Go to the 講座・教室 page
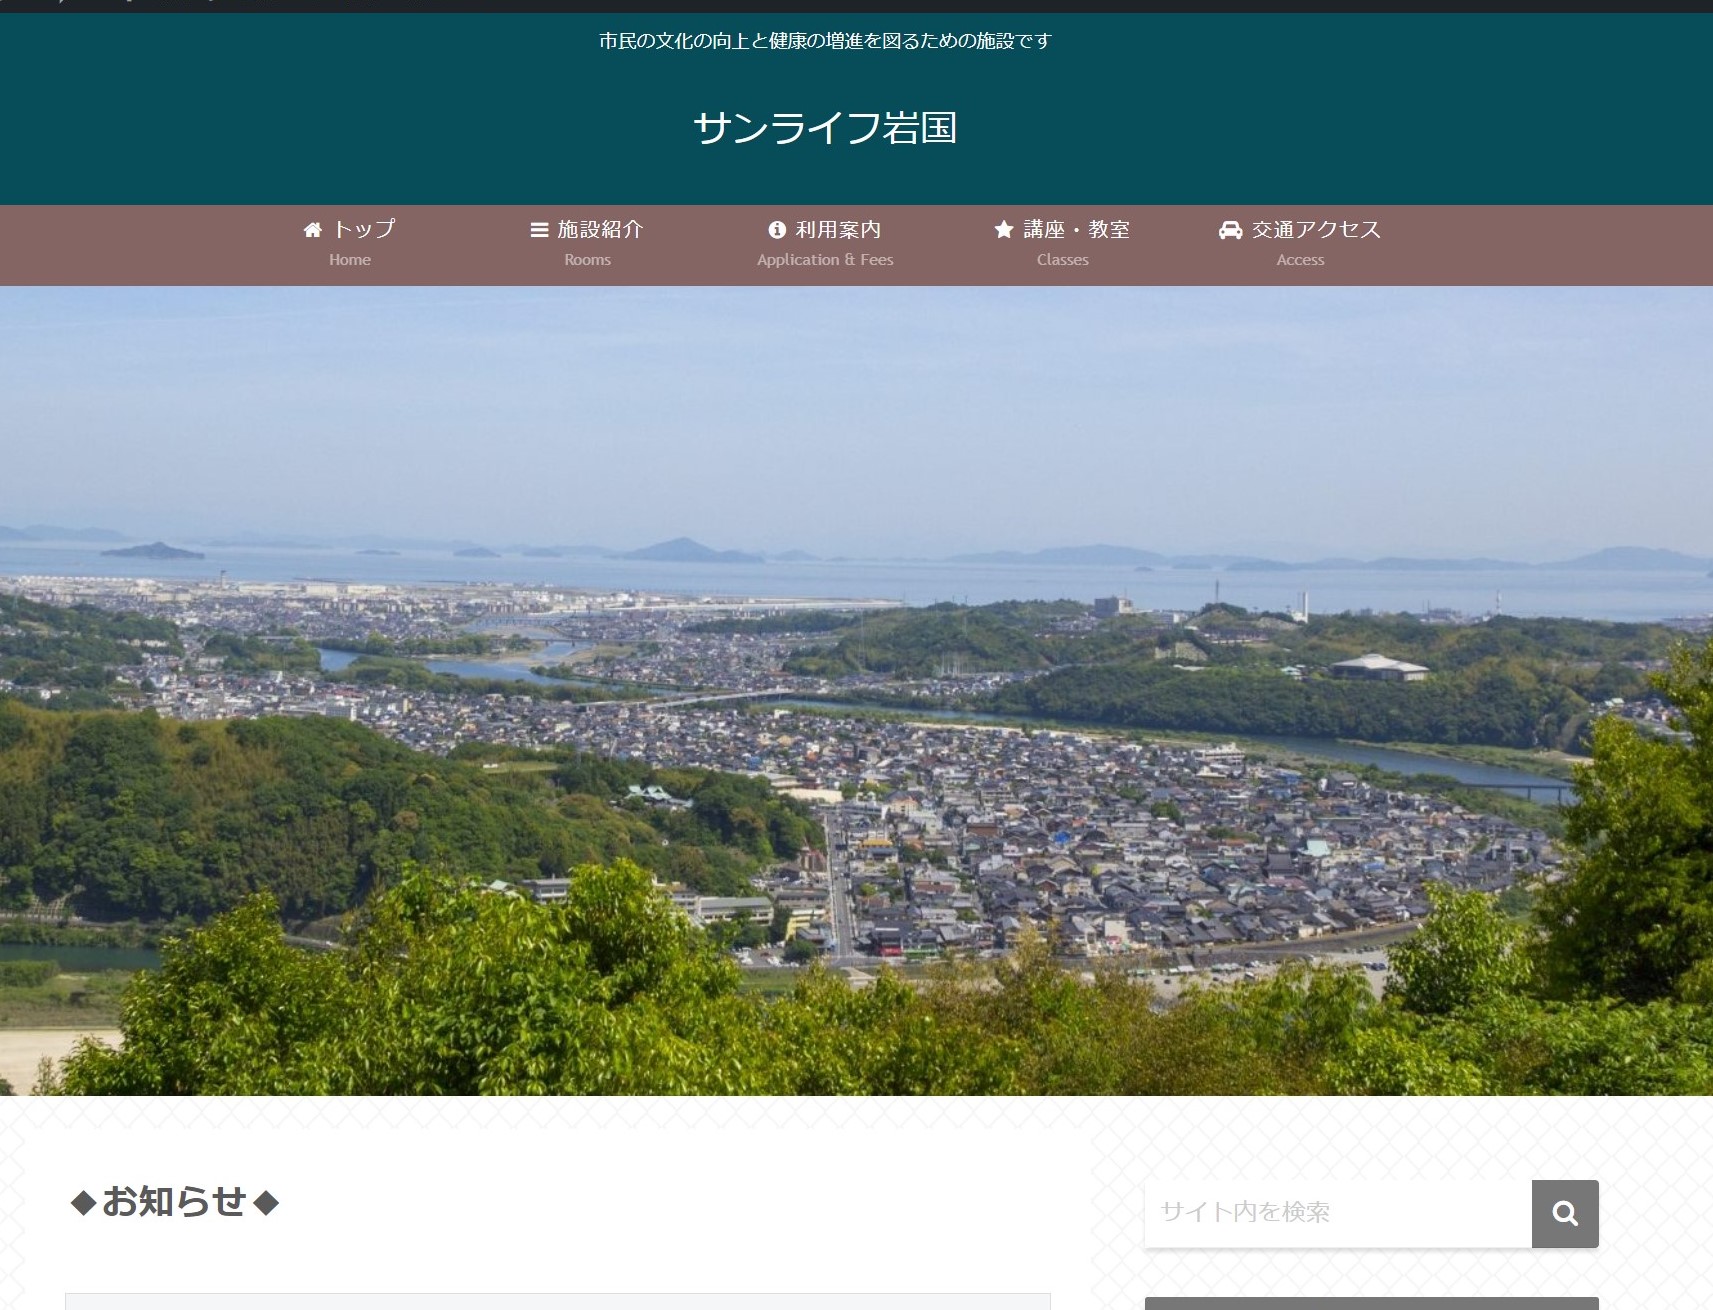This screenshot has height=1310, width=1713. pyautogui.click(x=1076, y=229)
